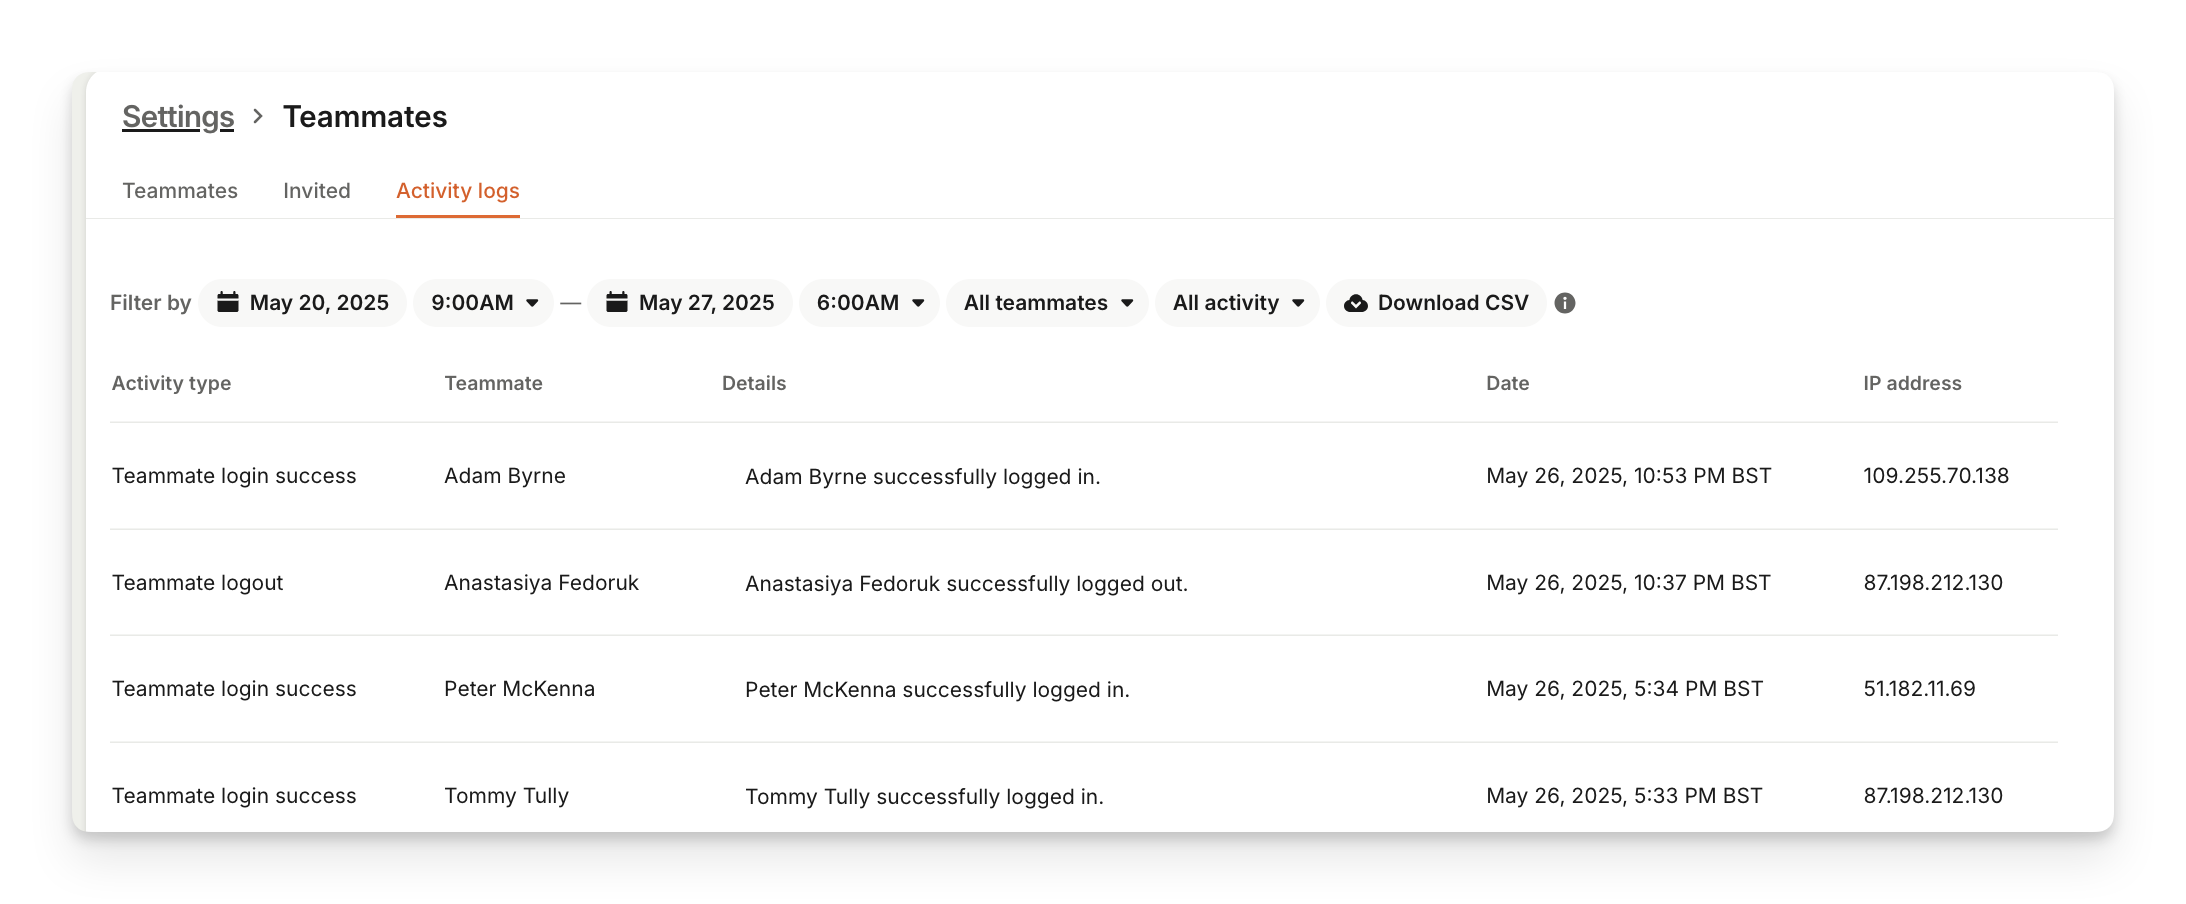
Task: Go back to Settings via breadcrumb
Action: pos(178,117)
